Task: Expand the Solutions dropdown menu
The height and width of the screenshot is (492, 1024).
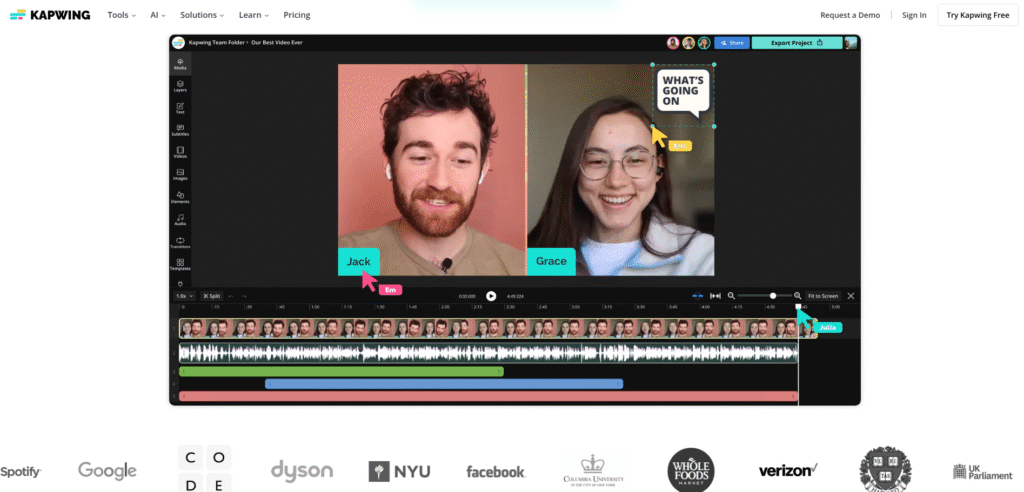Action: (201, 15)
